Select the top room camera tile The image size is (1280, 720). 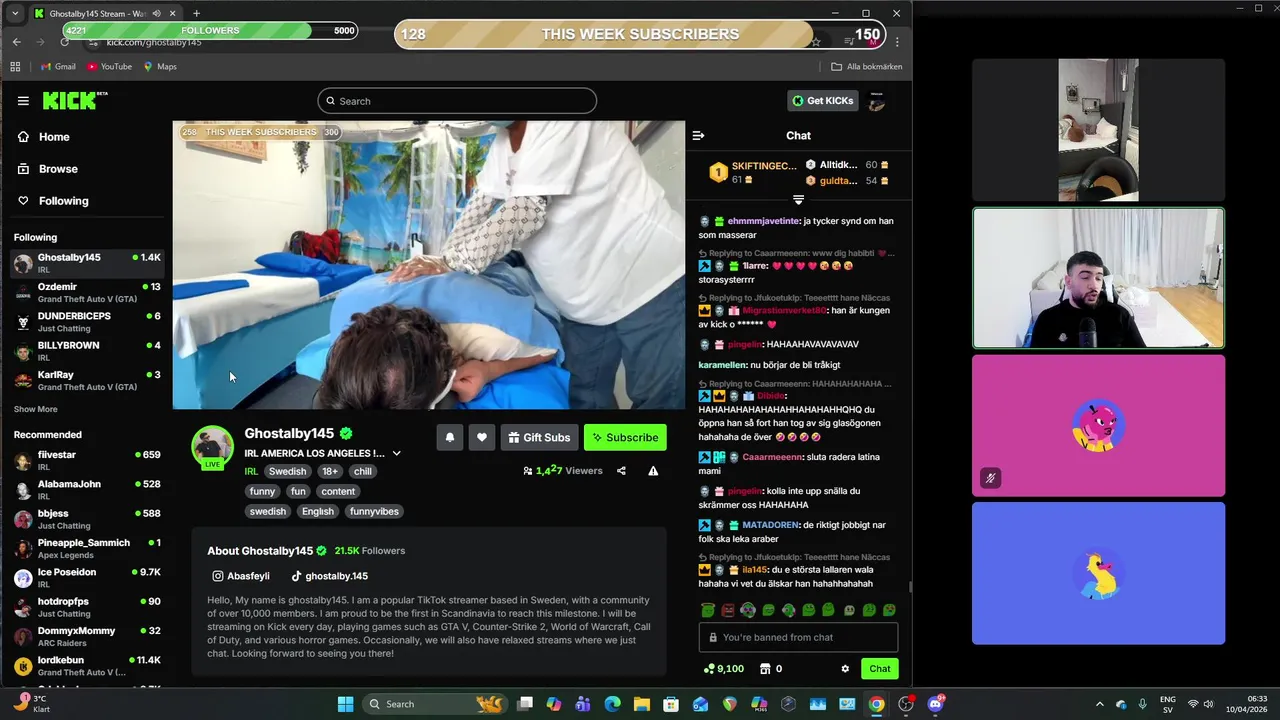click(x=1098, y=130)
